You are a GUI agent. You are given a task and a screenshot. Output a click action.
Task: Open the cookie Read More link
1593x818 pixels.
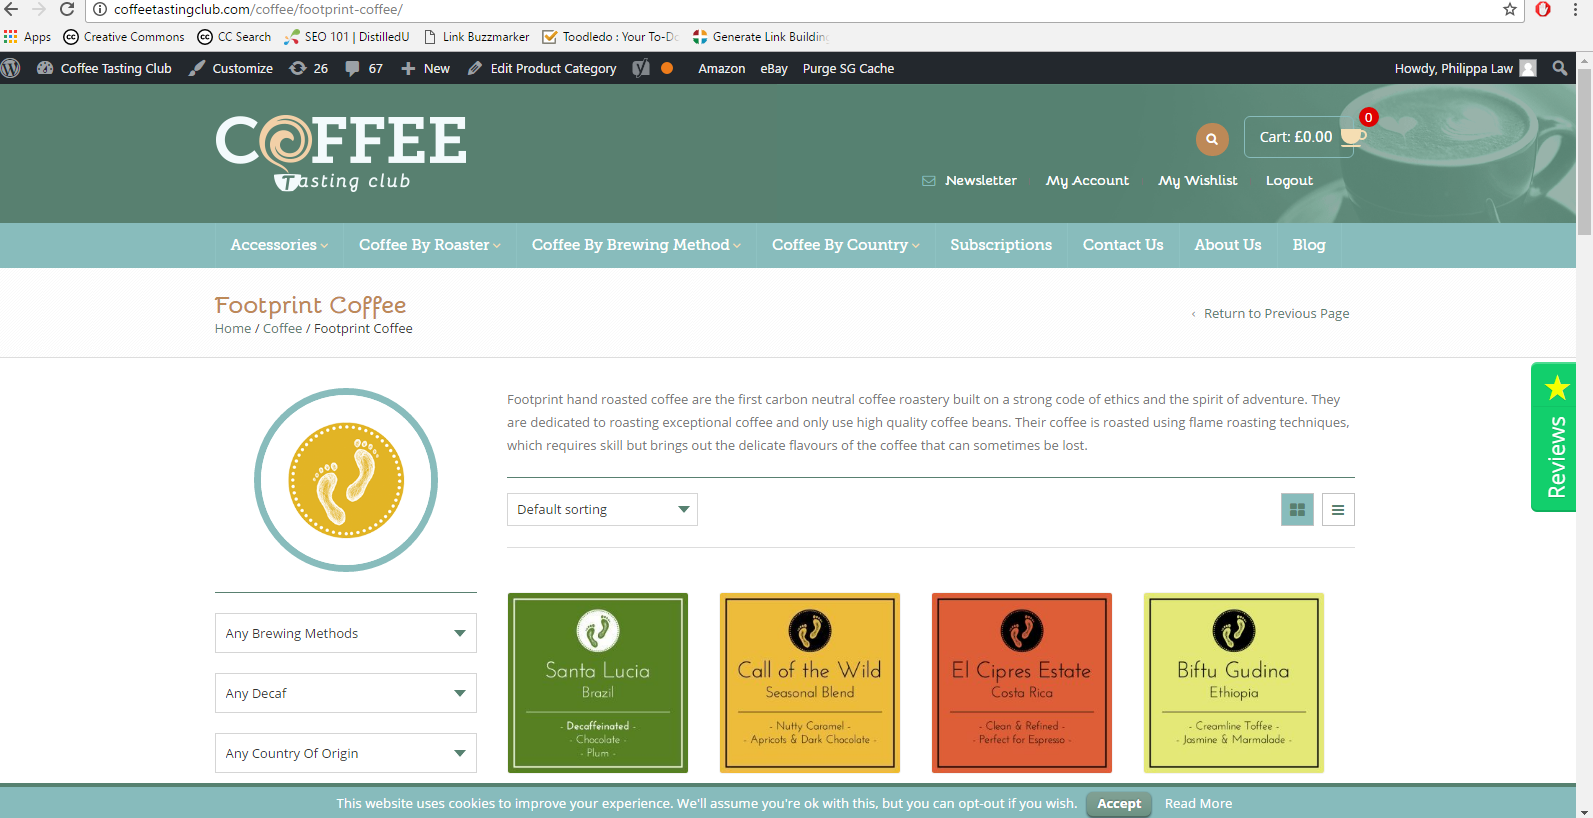pyautogui.click(x=1198, y=803)
